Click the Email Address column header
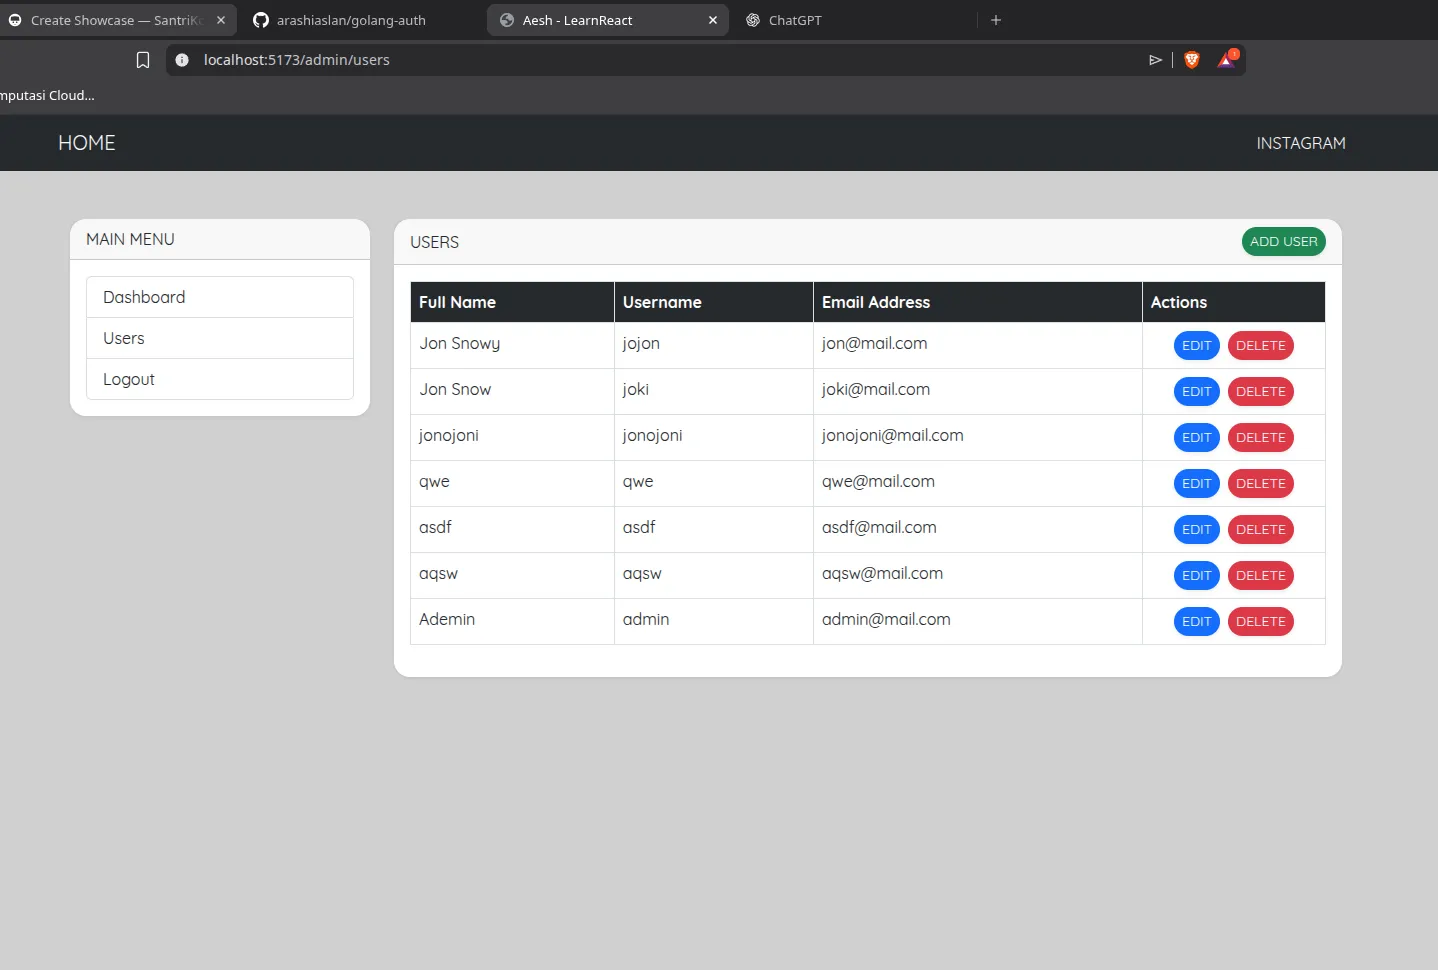The image size is (1438, 970). click(x=978, y=302)
